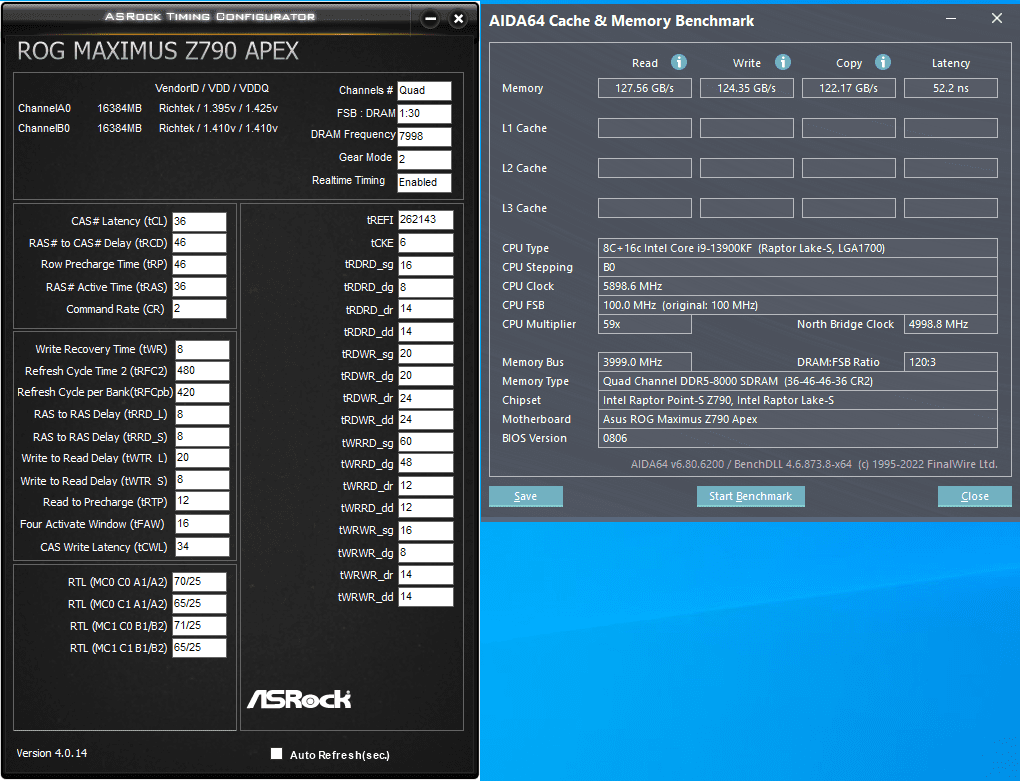
Task: Click the tRDRD_dd value field
Action: [425, 332]
